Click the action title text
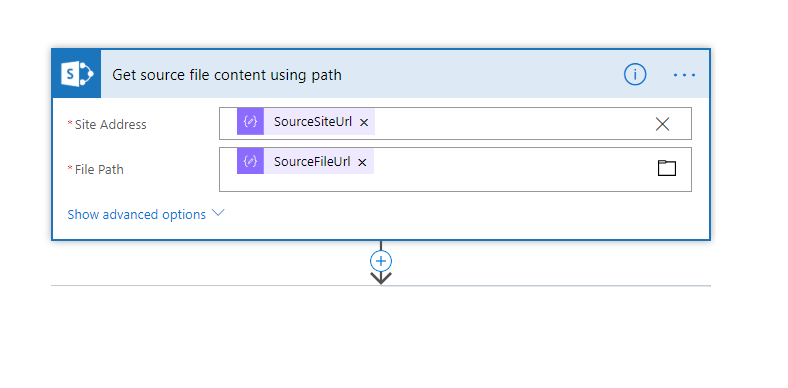 [x=227, y=75]
